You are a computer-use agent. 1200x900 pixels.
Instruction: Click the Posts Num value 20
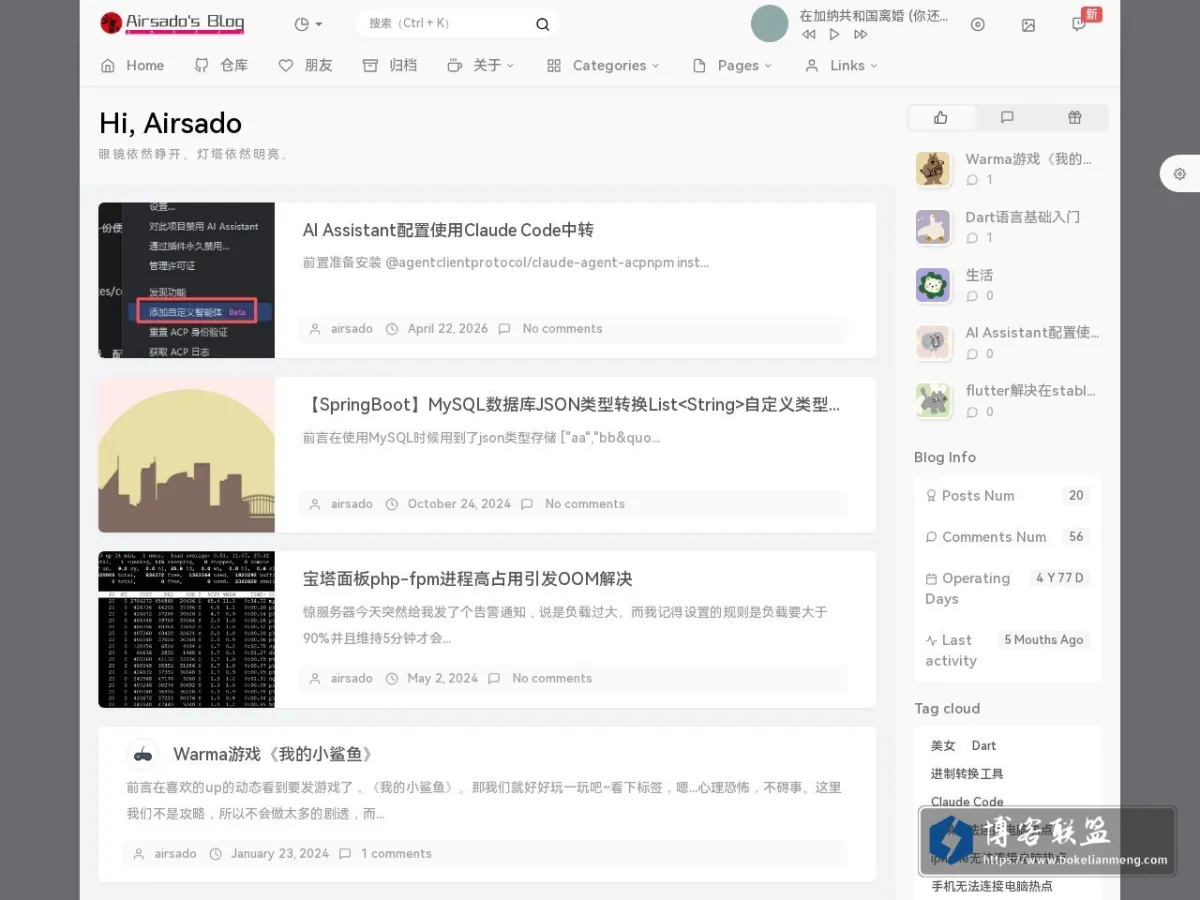1076,495
